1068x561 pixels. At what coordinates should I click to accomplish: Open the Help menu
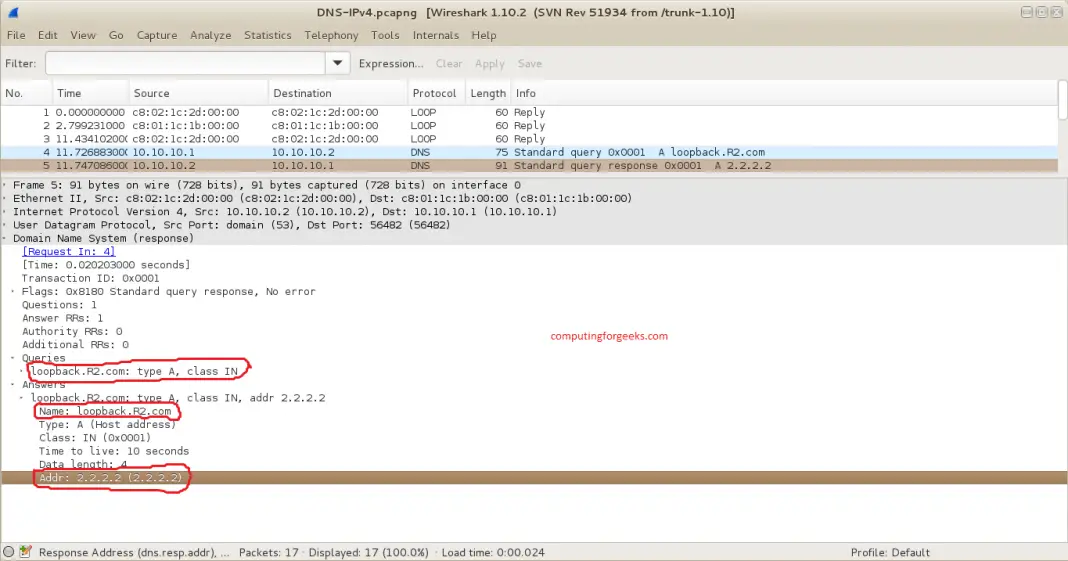(484, 35)
